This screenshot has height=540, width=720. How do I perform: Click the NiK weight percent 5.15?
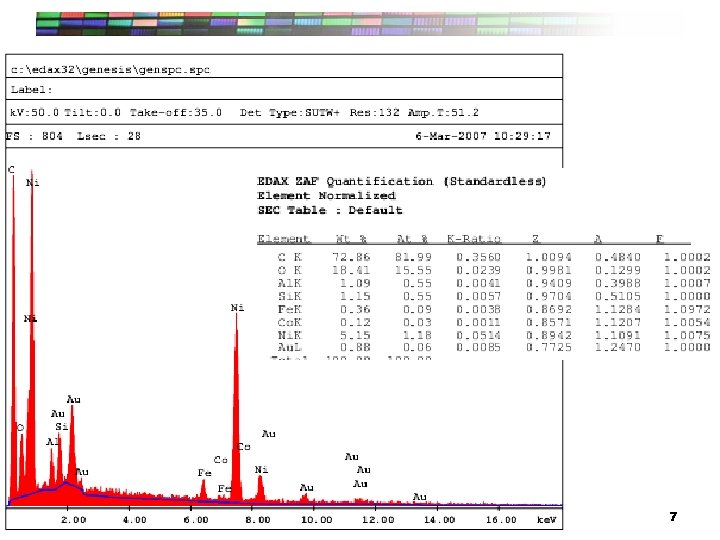tap(355, 335)
